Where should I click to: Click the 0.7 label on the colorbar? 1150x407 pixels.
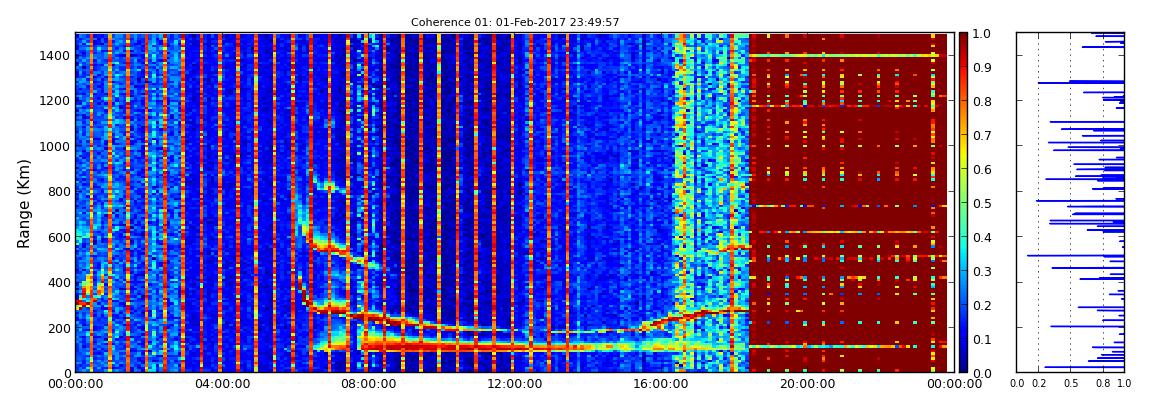pos(981,135)
